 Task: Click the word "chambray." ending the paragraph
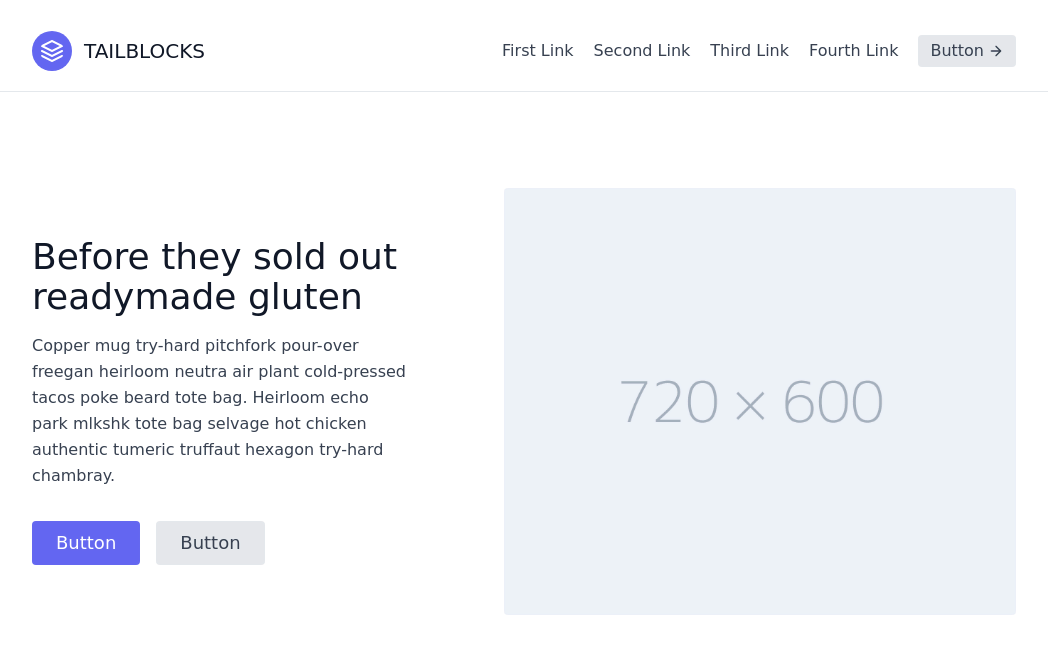[x=73, y=476]
